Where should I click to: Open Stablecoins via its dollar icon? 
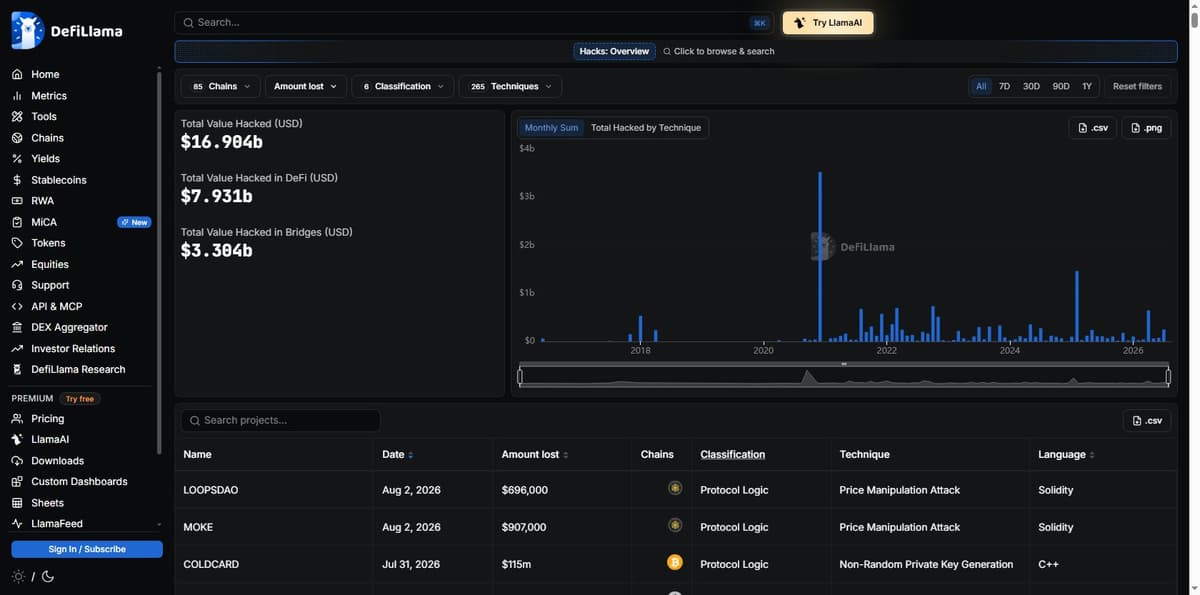point(17,180)
